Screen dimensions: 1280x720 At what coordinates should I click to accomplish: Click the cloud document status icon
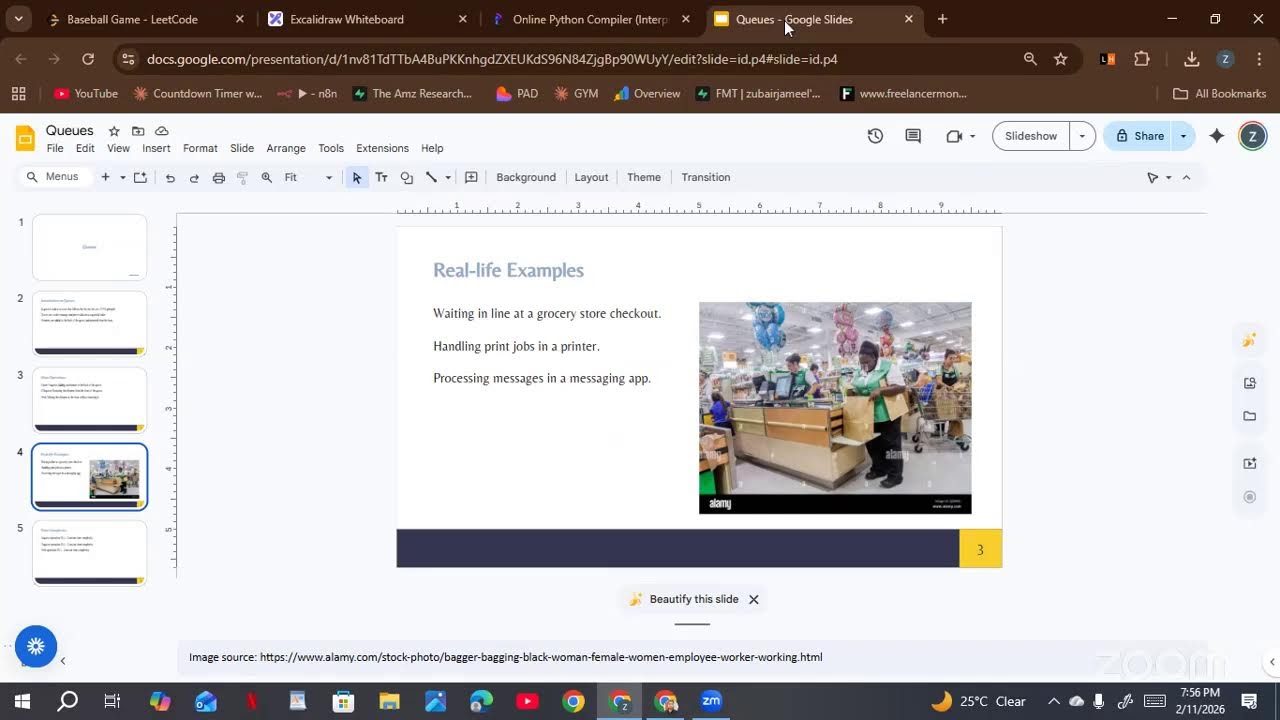(x=162, y=131)
